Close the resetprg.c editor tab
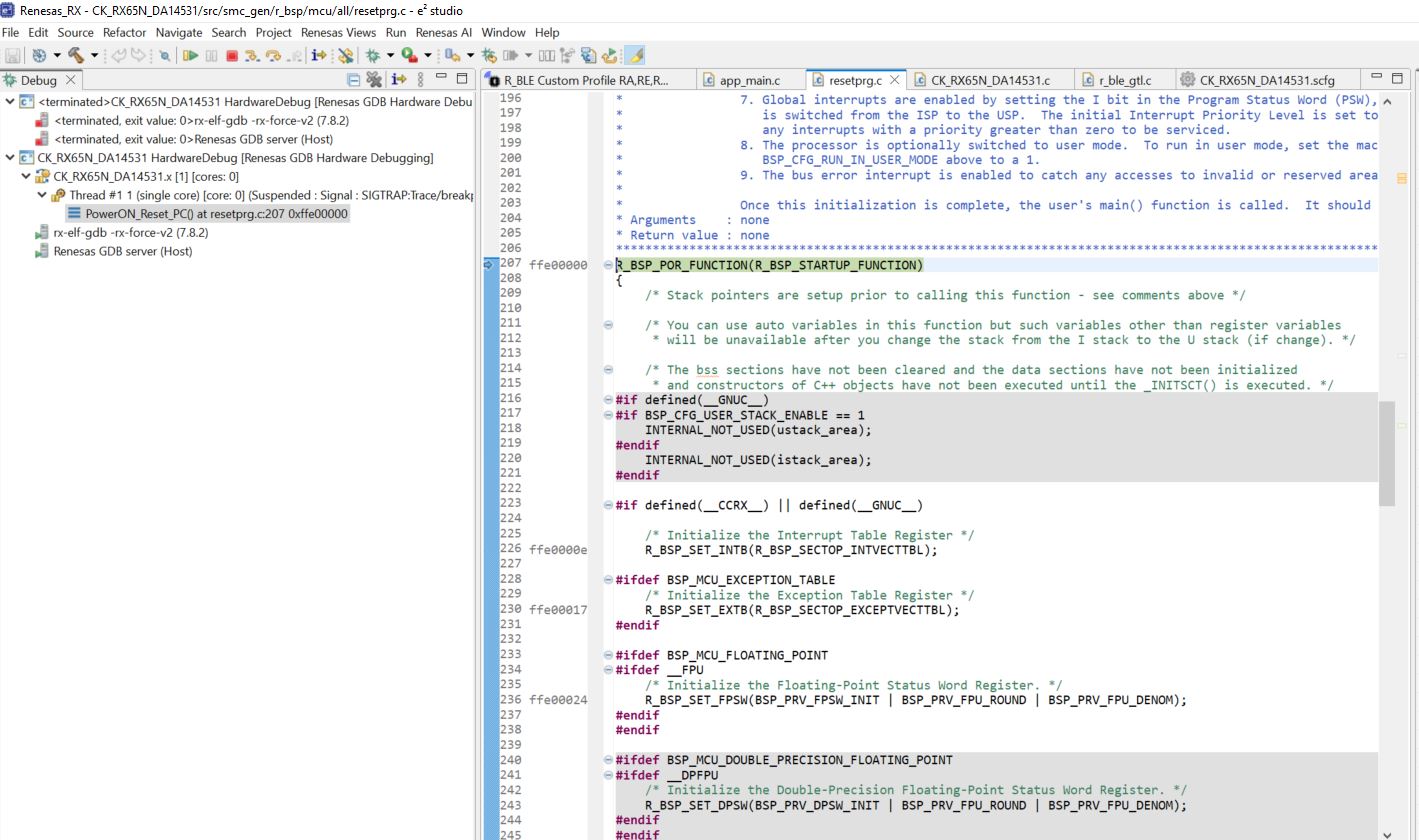Image resolution: width=1419 pixels, height=840 pixels. 894,80
